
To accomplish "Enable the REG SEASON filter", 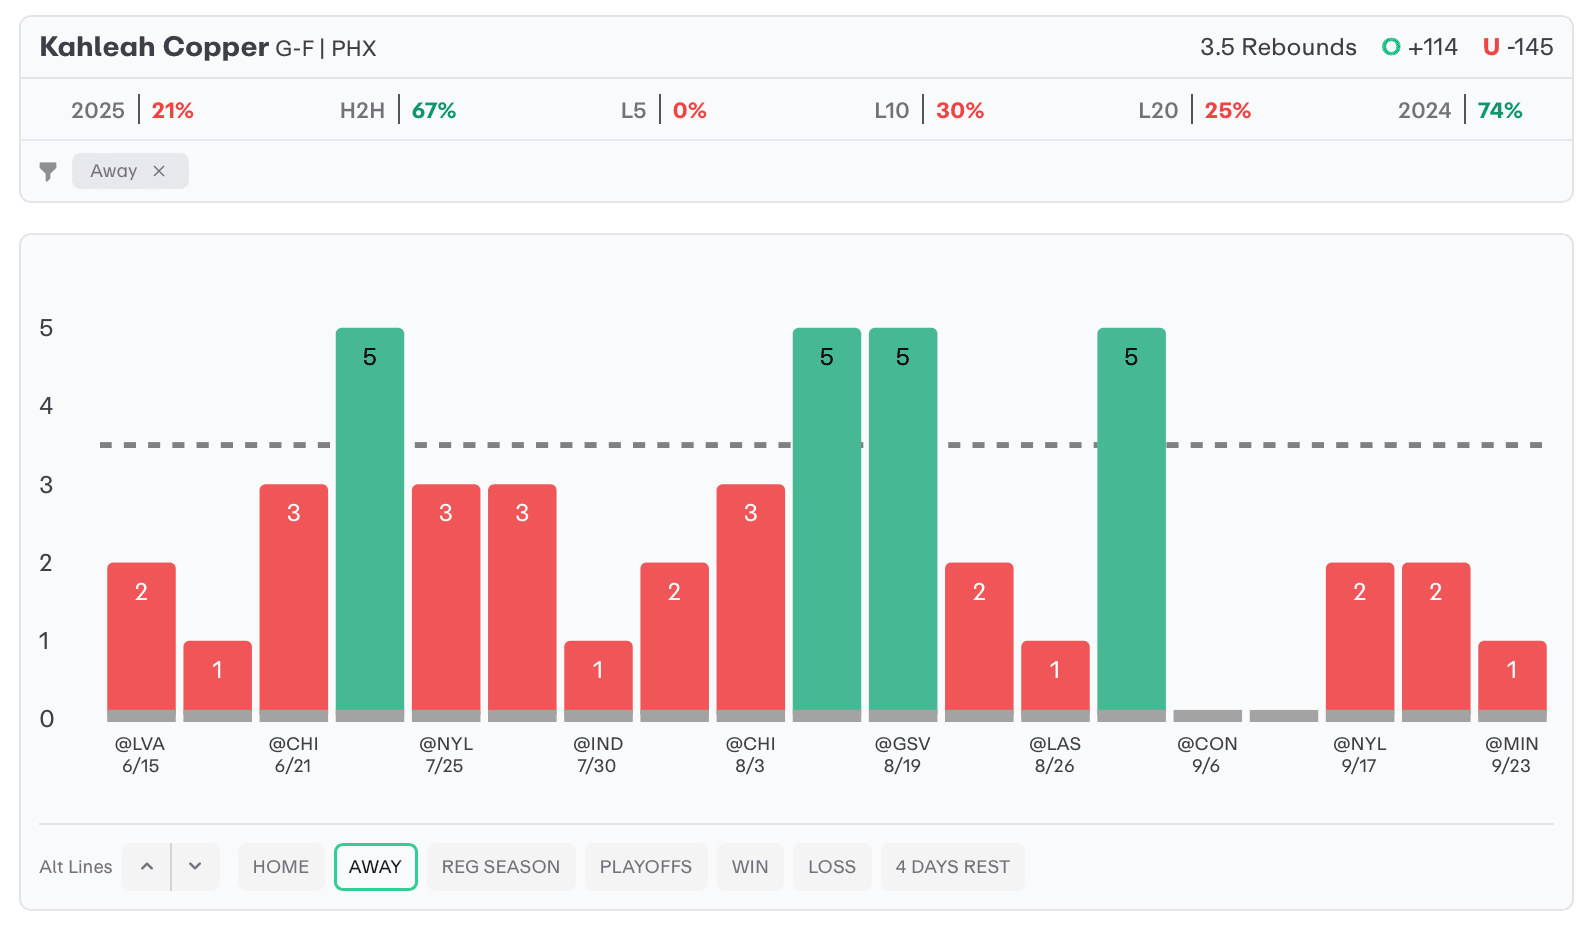I will (x=500, y=866).
